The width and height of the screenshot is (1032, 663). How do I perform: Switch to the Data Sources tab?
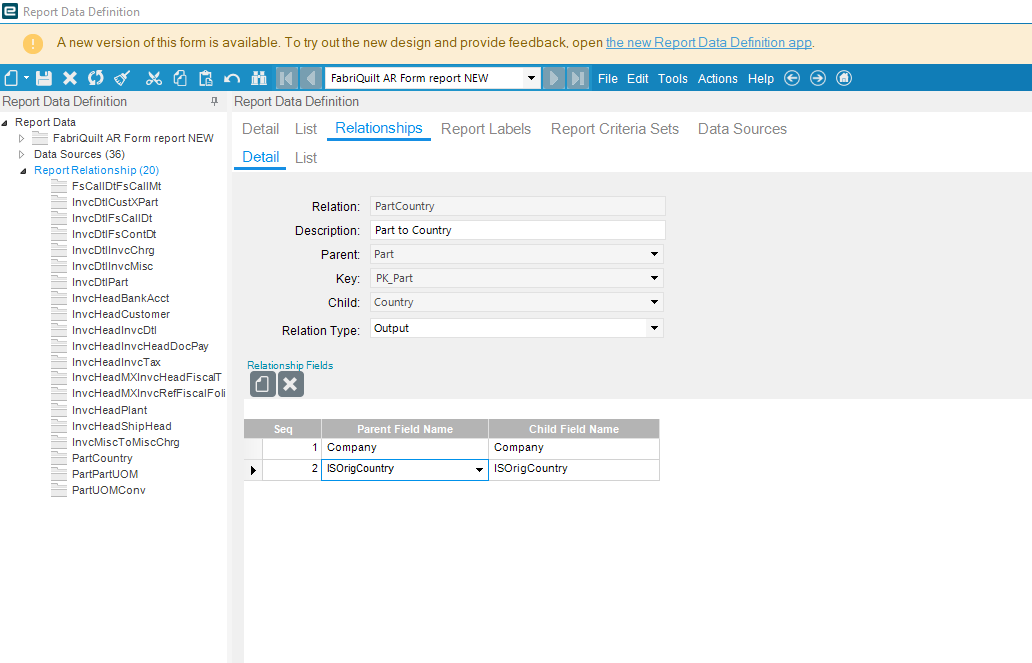click(742, 129)
